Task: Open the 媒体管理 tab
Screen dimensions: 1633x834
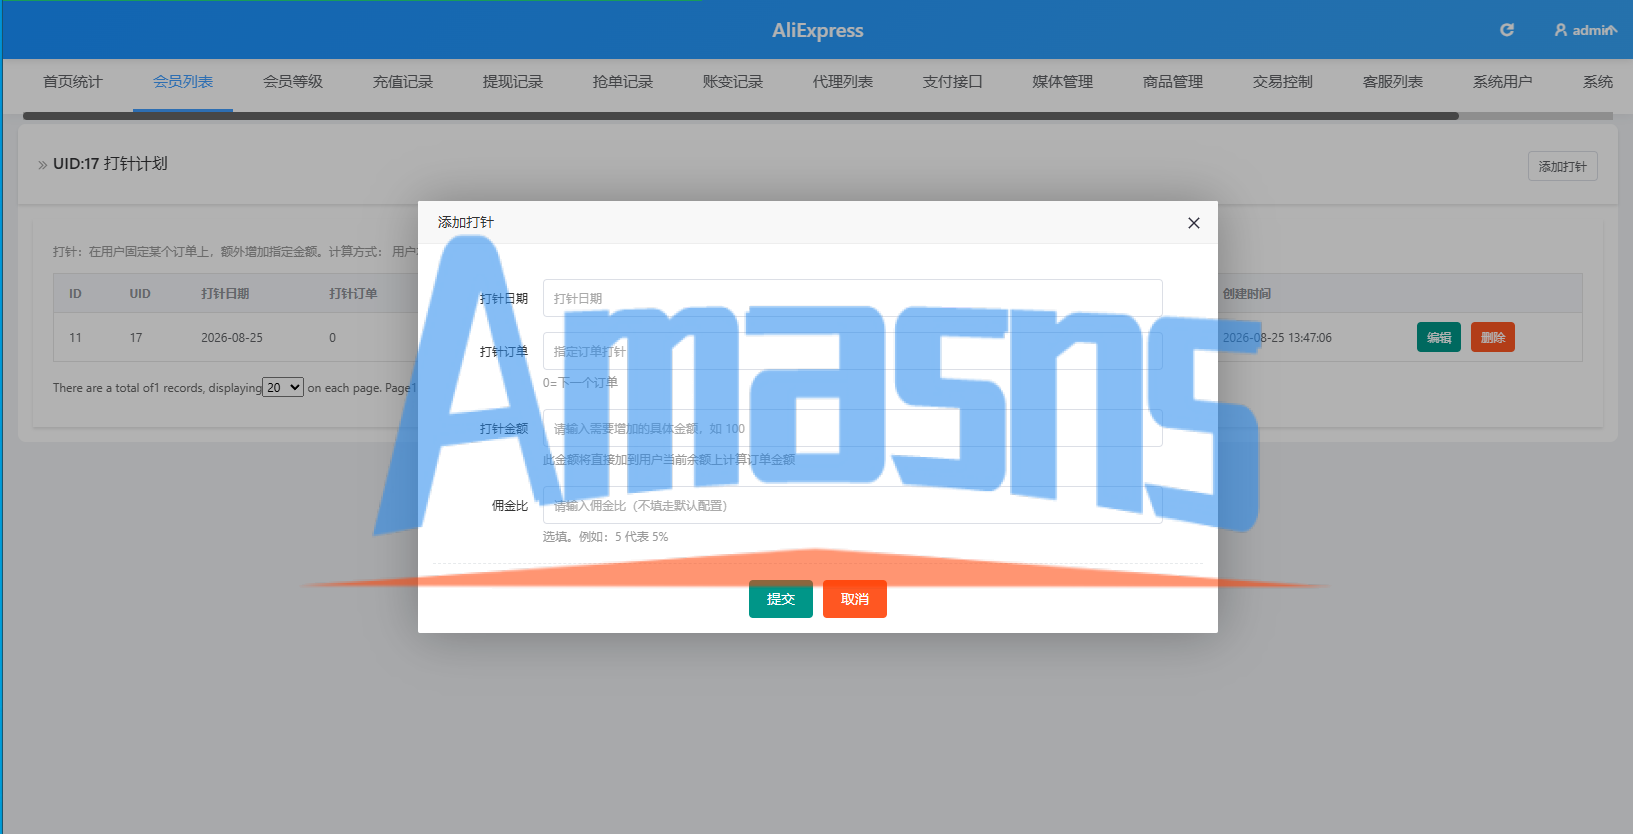Action: point(1063,82)
